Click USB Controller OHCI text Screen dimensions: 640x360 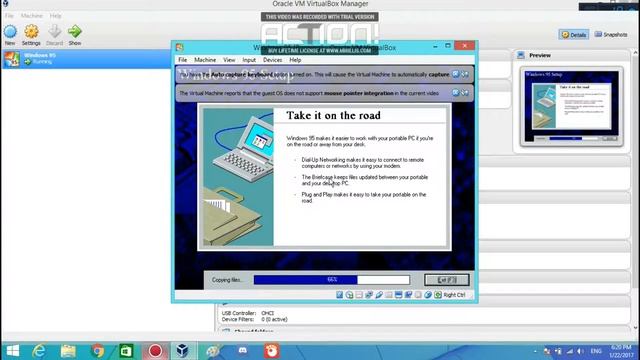pos(248,313)
